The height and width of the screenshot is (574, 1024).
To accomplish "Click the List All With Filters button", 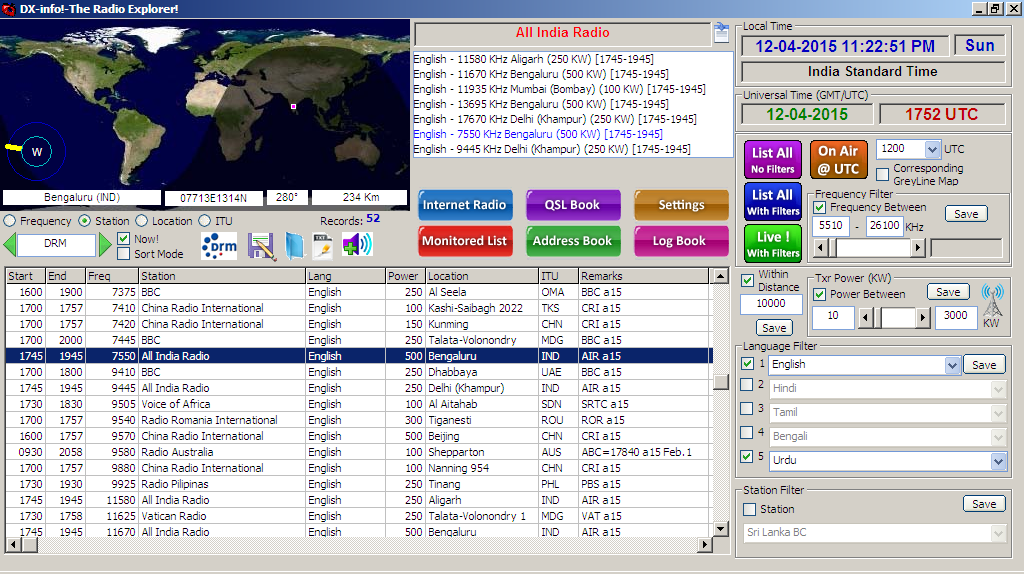I will [773, 202].
